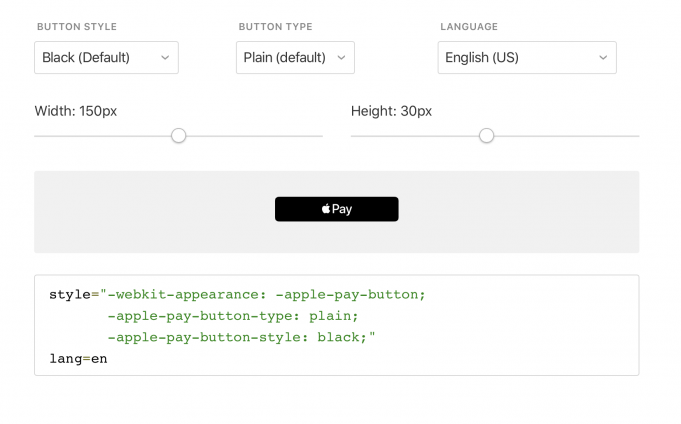Open the Button Type dropdown

(x=295, y=58)
